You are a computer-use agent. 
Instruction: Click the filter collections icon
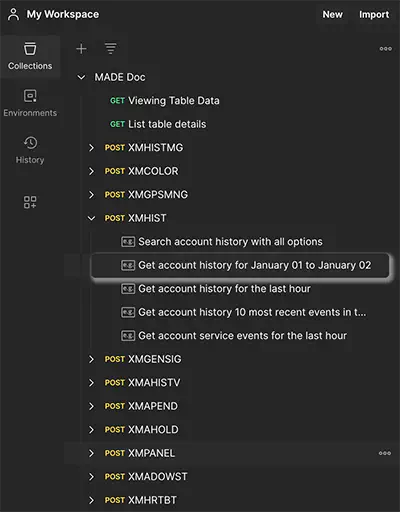pyautogui.click(x=111, y=49)
